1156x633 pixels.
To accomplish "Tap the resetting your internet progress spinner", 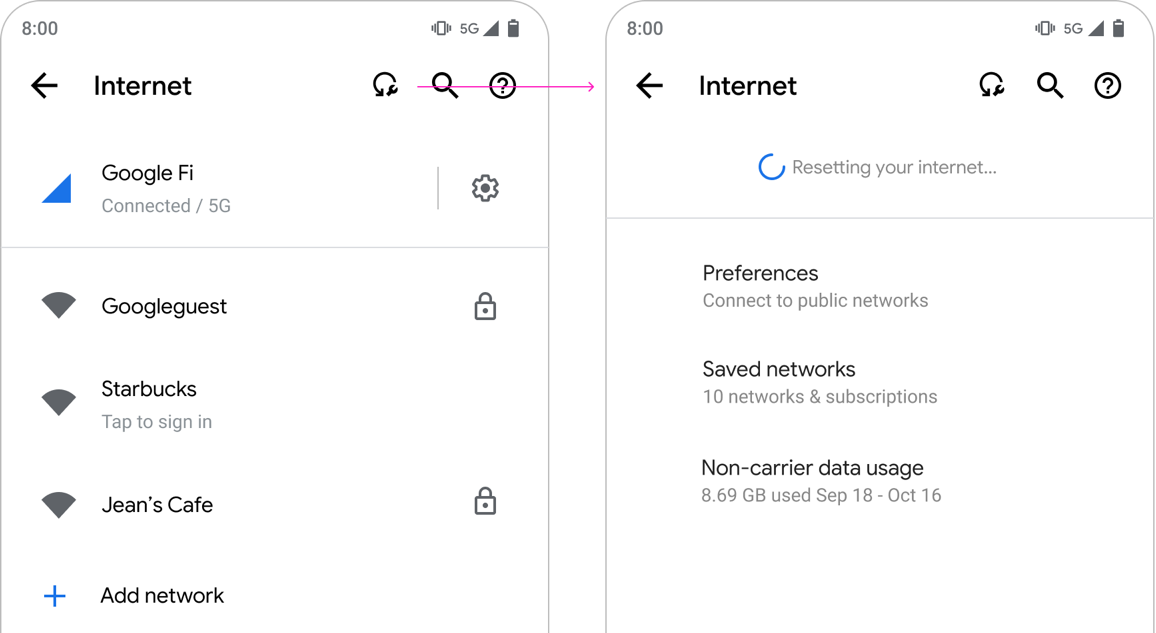I will pos(771,166).
